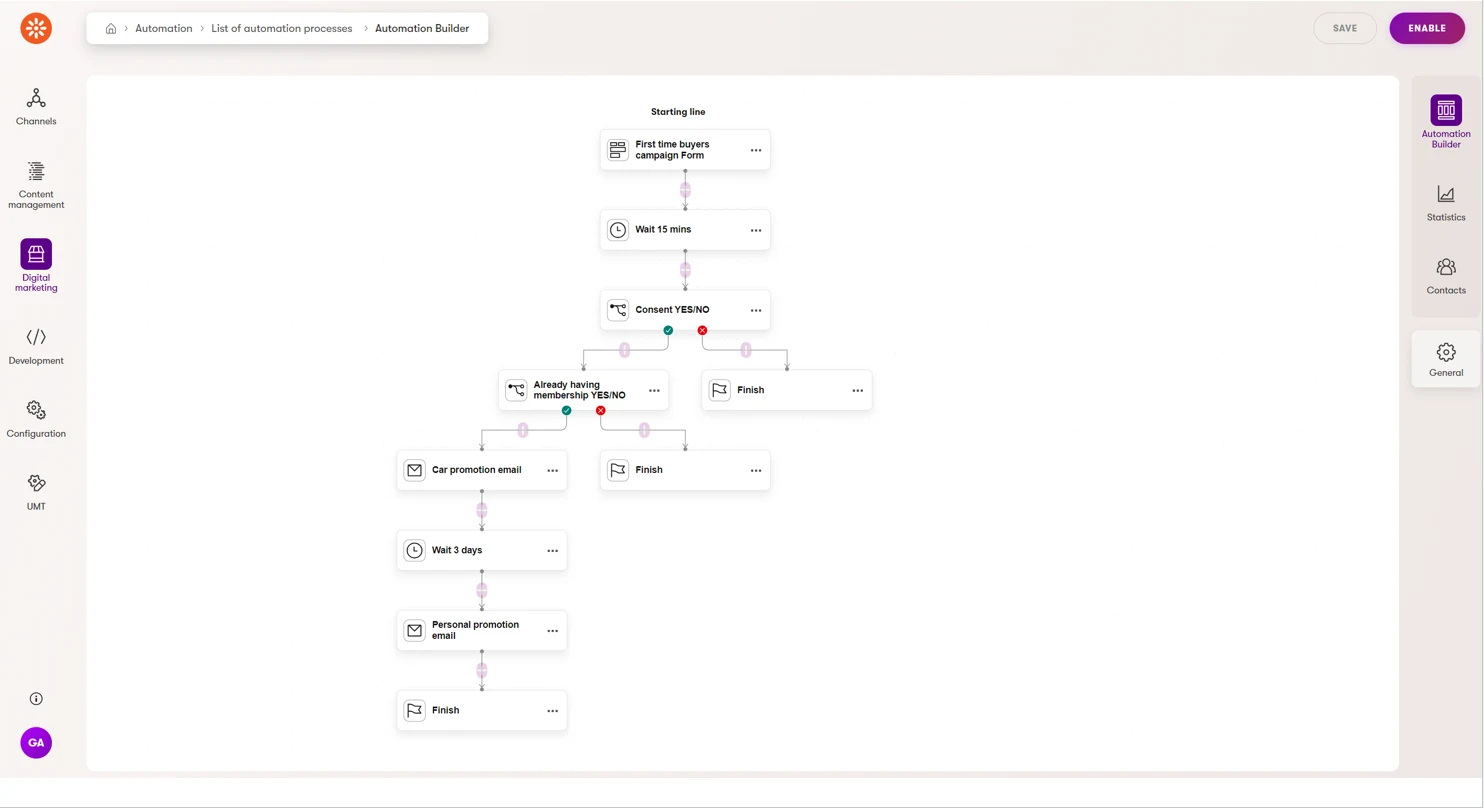This screenshot has height=808, width=1484.
Task: Go to the Development section
Action: [x=36, y=345]
